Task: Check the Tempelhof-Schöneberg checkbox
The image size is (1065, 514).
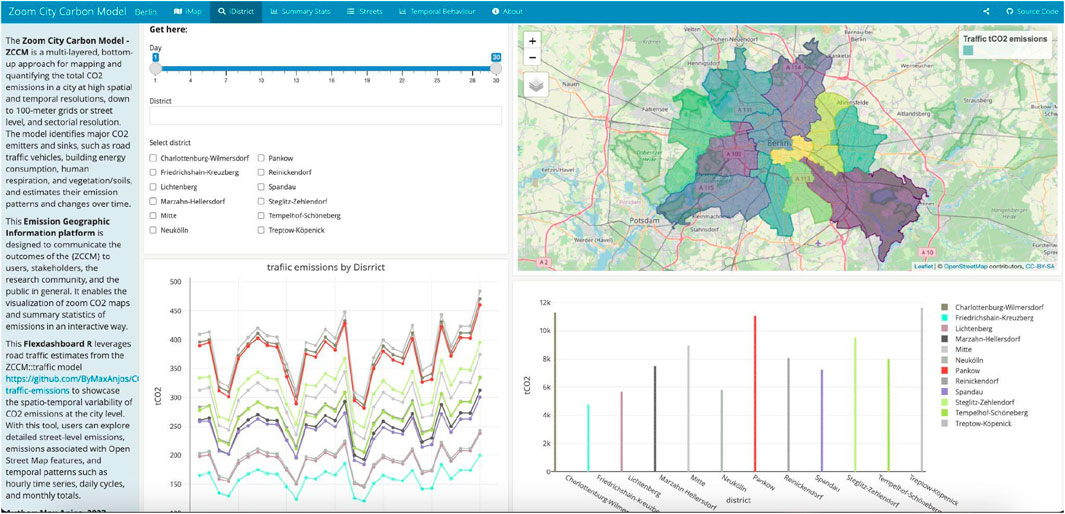Action: tap(261, 216)
